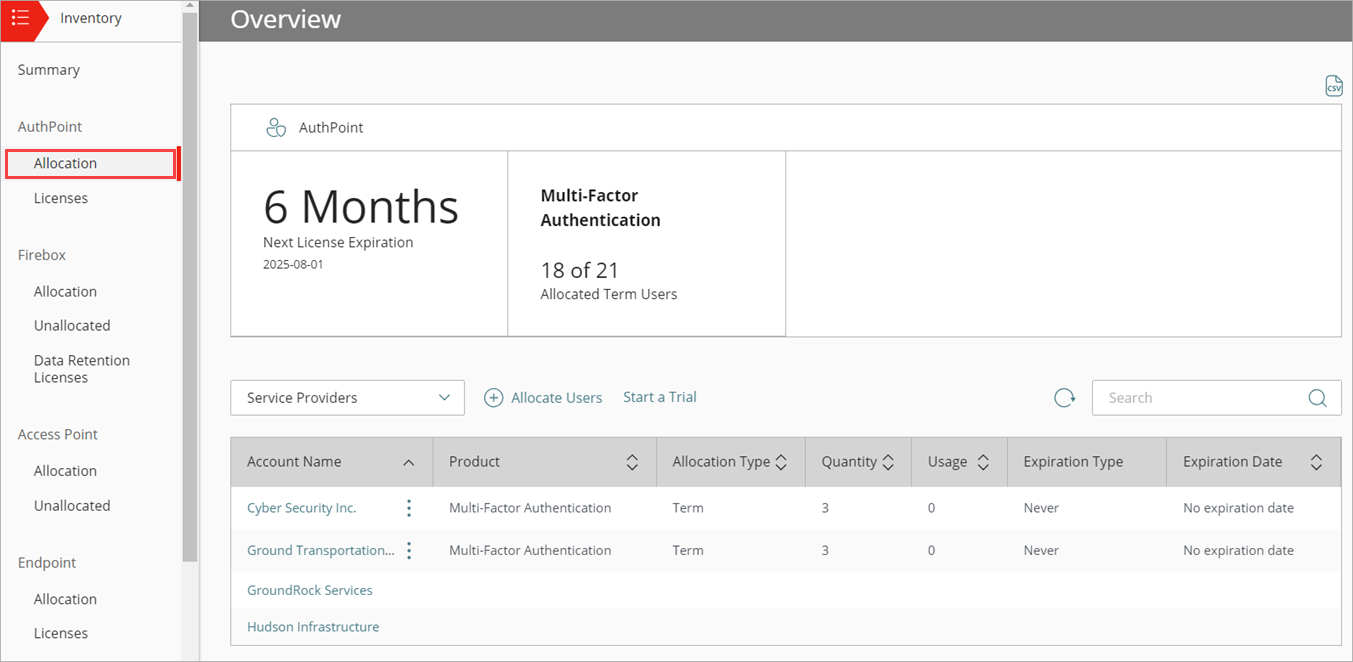Click the plus icon beside Allocate Users
1353x662 pixels.
click(x=493, y=397)
